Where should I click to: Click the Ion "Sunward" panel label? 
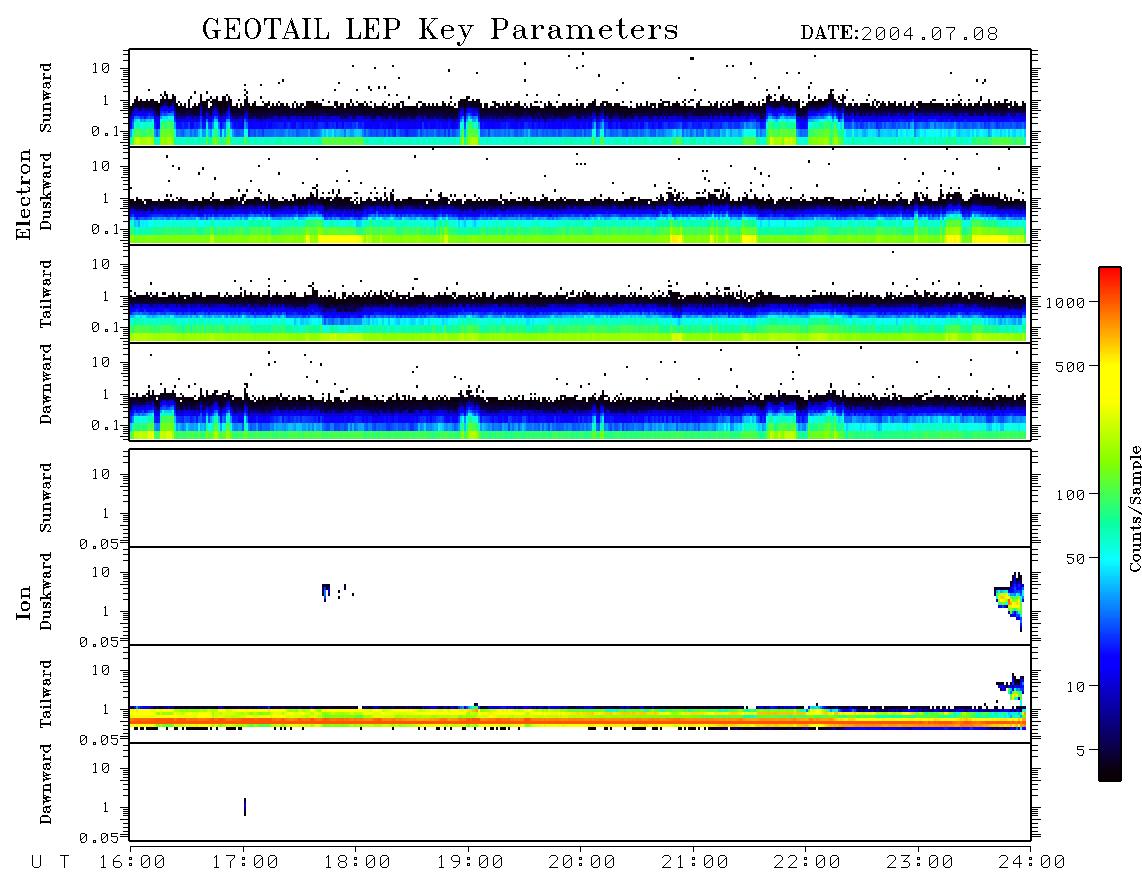click(46, 498)
